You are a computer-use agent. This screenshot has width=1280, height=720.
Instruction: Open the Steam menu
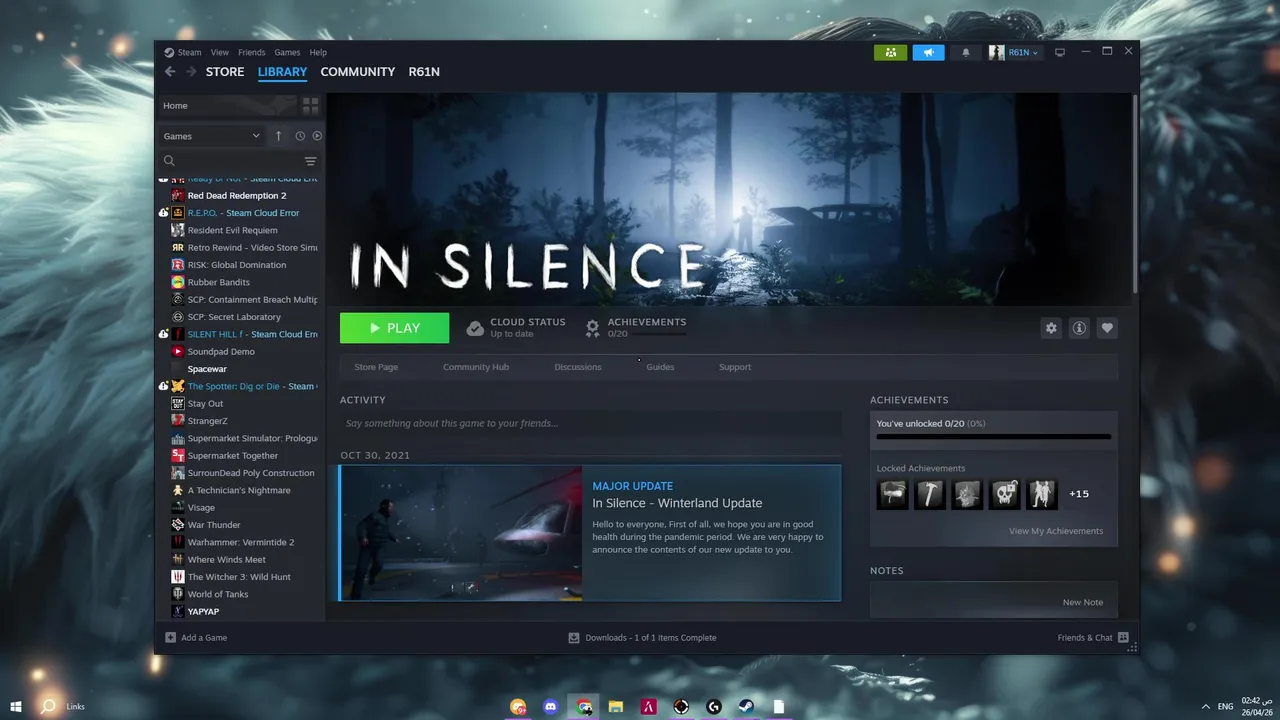(x=189, y=52)
